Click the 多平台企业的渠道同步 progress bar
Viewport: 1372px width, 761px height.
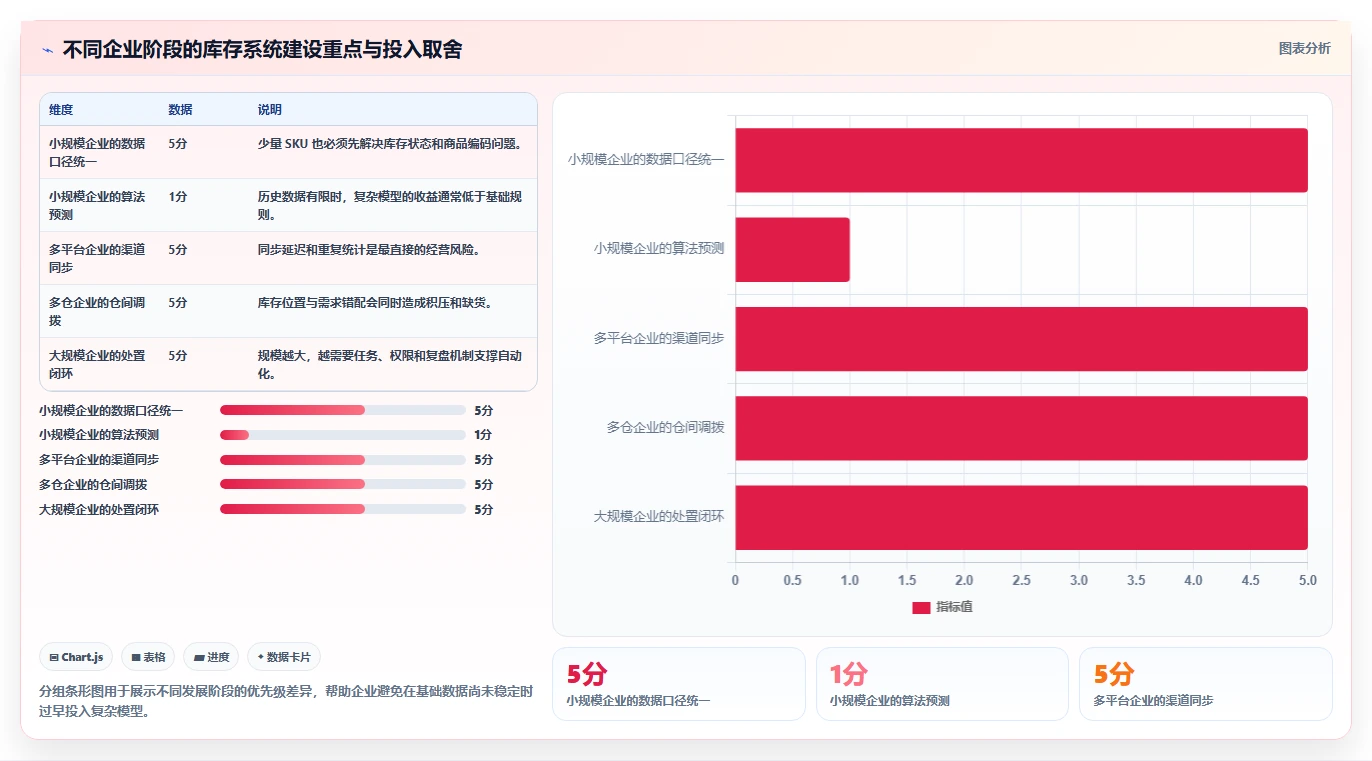click(343, 460)
